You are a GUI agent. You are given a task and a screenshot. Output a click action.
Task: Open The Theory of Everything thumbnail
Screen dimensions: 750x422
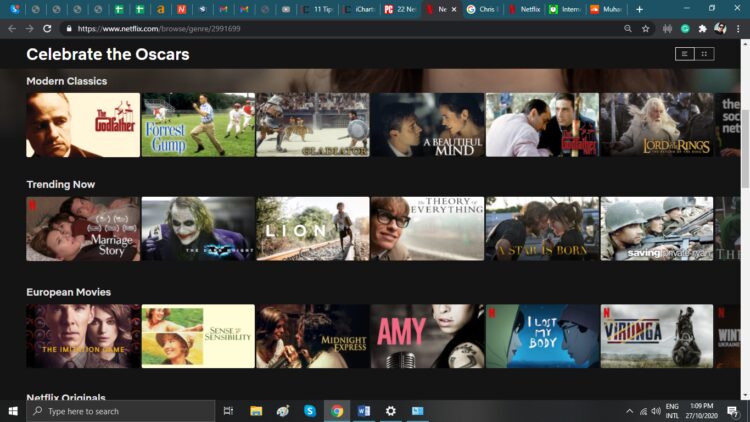pyautogui.click(x=428, y=229)
